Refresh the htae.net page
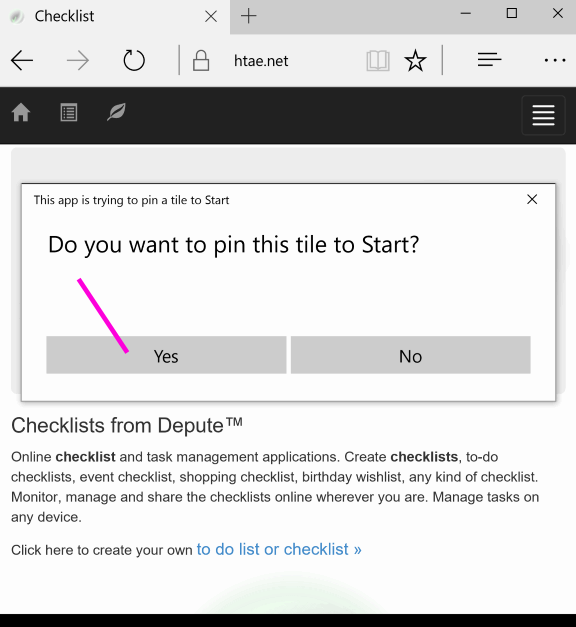Viewport: 576px width, 627px height. 134,60
